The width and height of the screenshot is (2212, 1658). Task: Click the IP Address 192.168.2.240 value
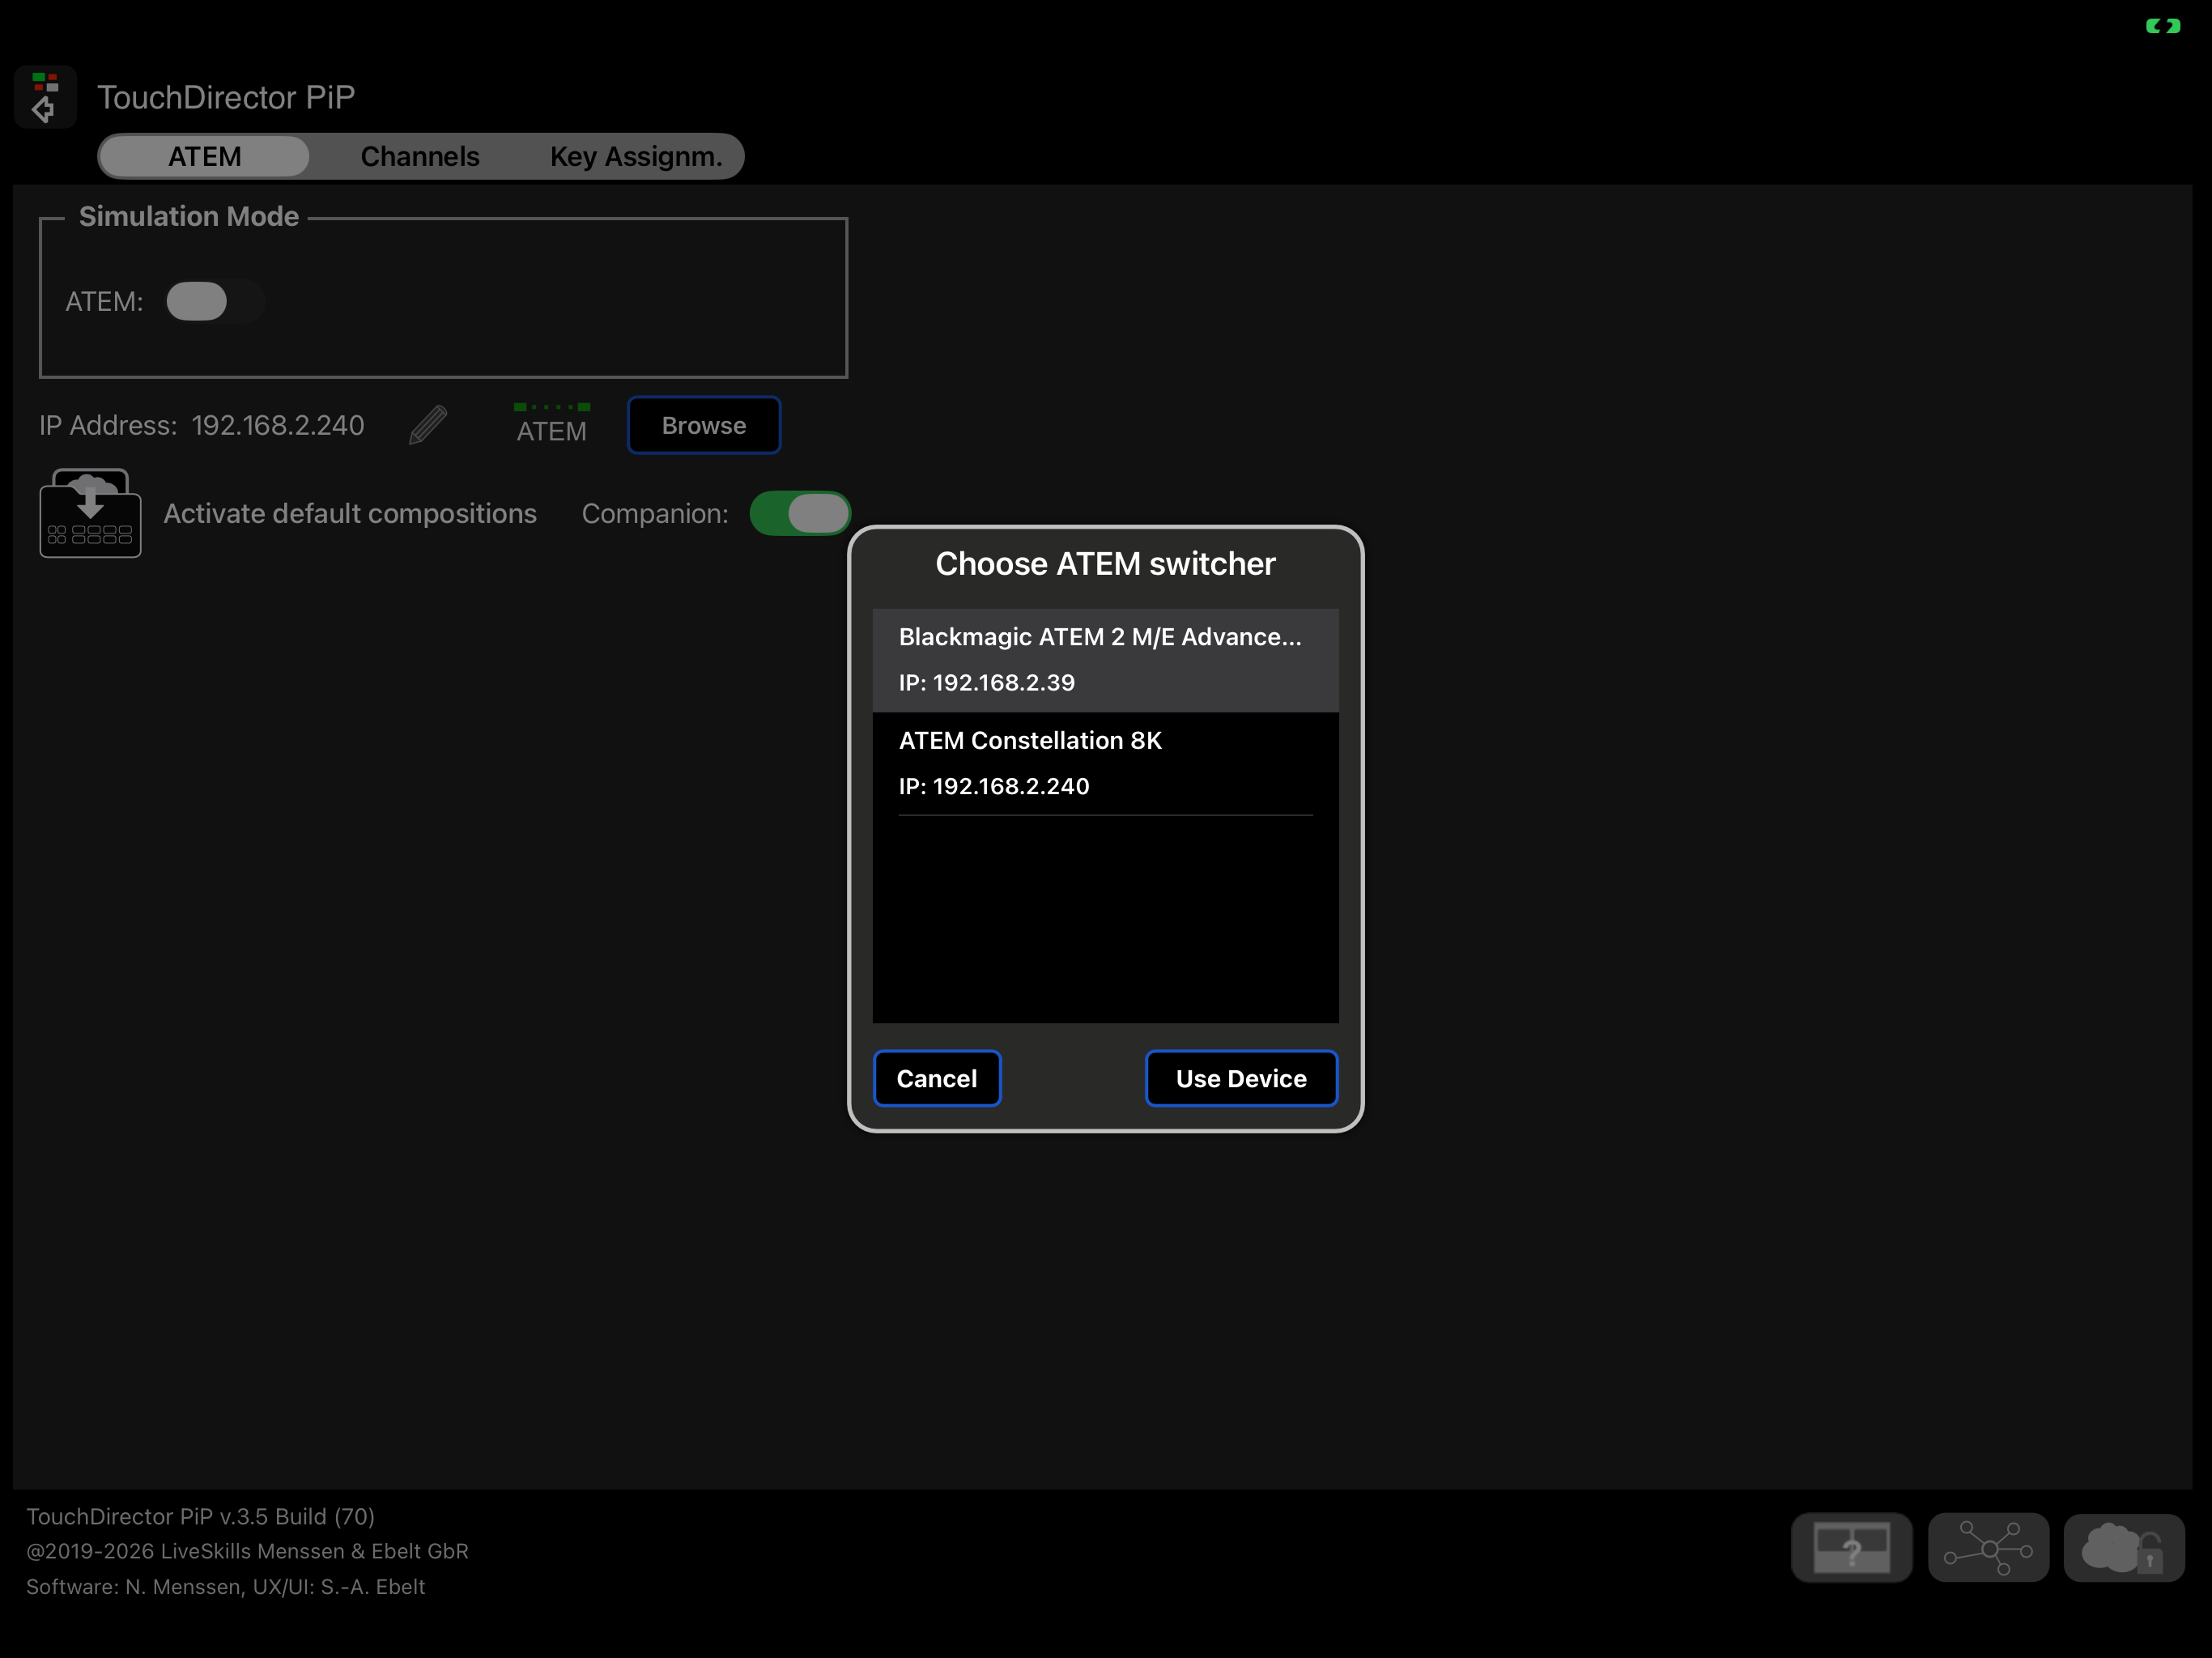pos(278,425)
